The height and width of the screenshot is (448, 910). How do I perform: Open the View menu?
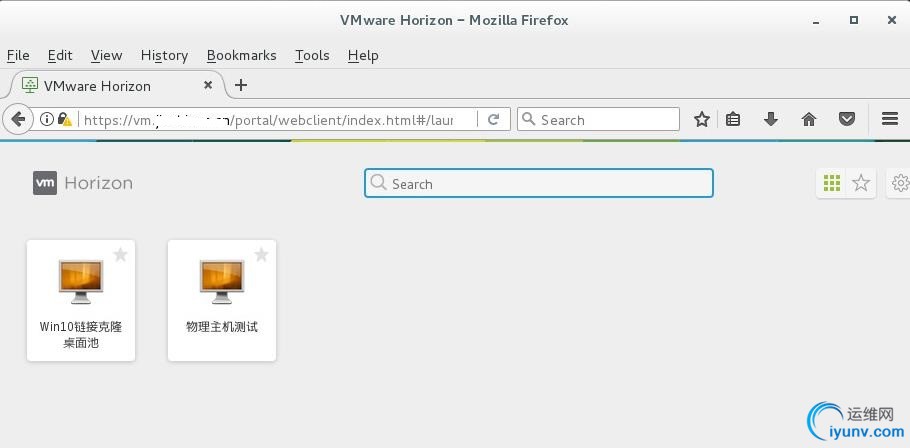coord(106,55)
